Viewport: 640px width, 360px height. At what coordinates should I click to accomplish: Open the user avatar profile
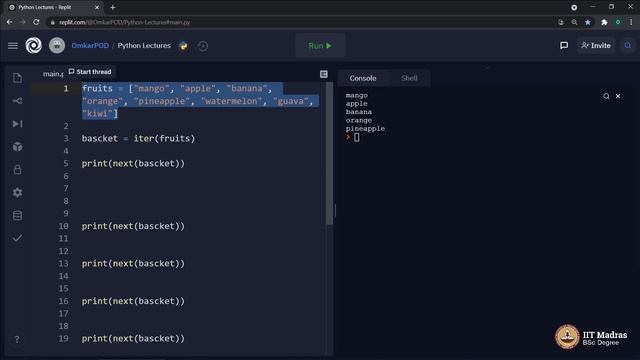[x=57, y=45]
